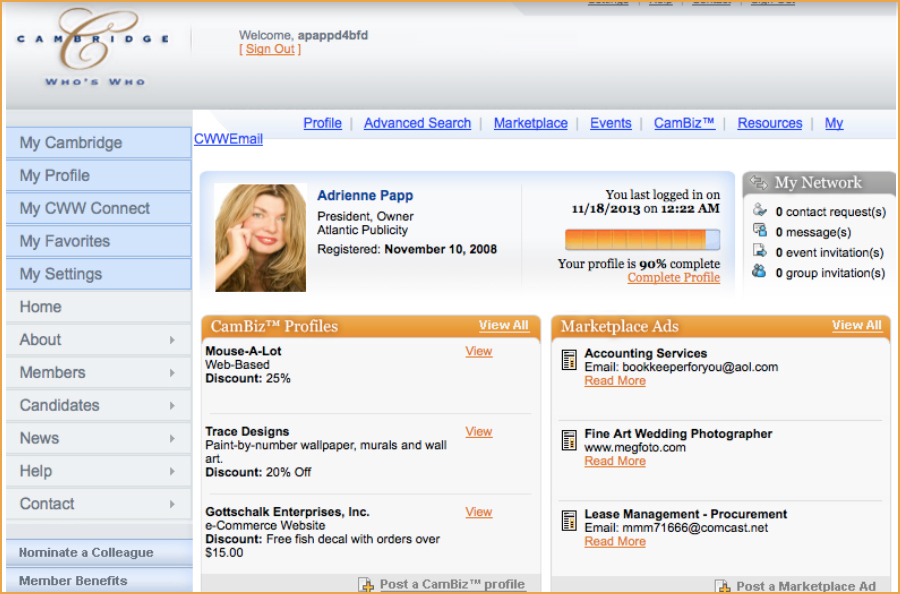Click the Sign Out link under welcome
This screenshot has height=594, width=900.
click(x=270, y=49)
